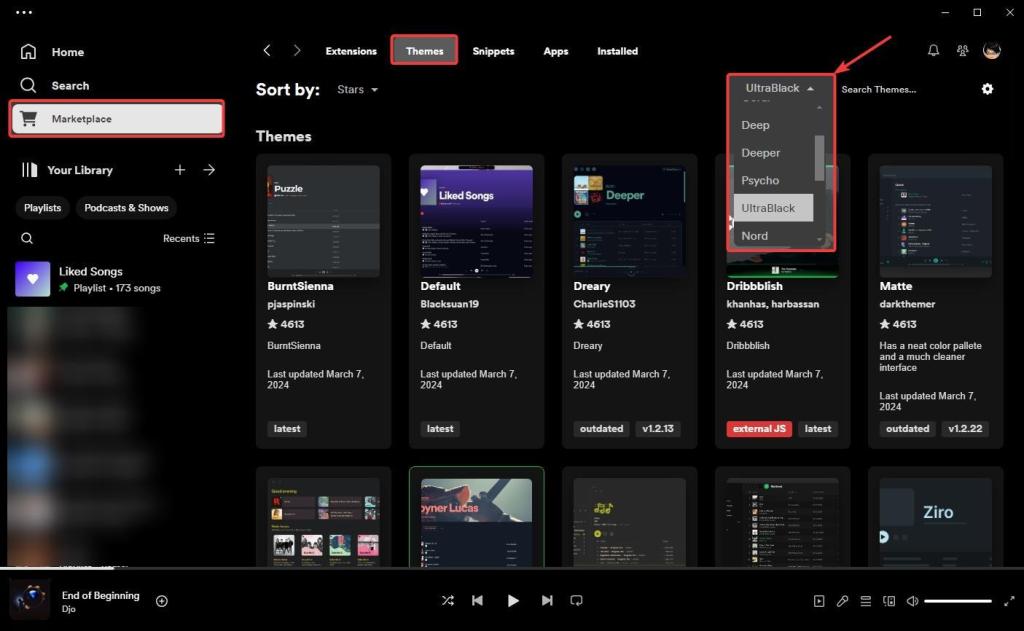Screen dimensions: 1024x631
Task: Open the Marketplace sidebar item
Action: coord(117,119)
